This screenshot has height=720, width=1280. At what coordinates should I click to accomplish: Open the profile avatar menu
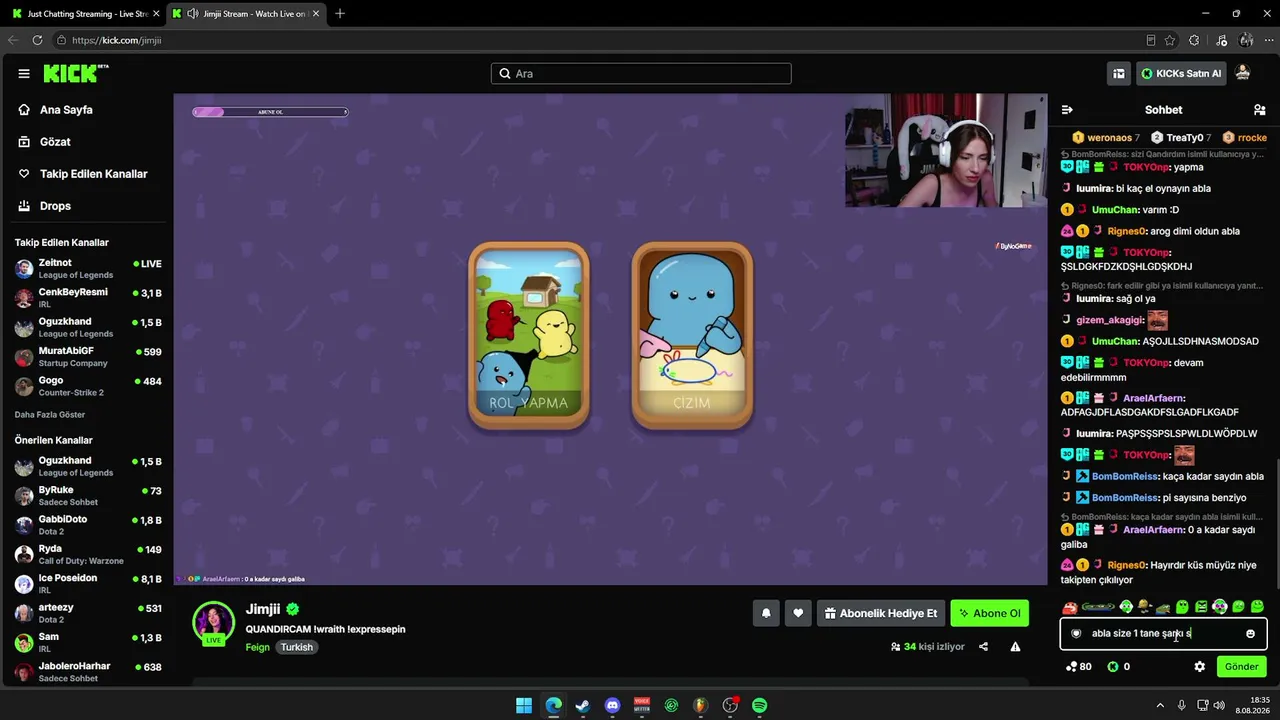coord(1243,73)
